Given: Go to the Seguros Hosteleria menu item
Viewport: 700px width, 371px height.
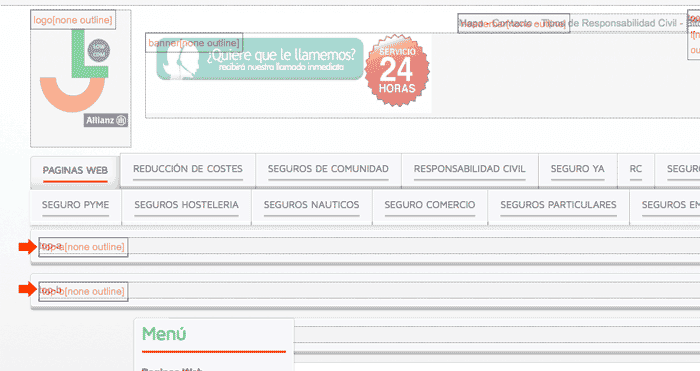Looking at the screenshot, I should point(187,205).
